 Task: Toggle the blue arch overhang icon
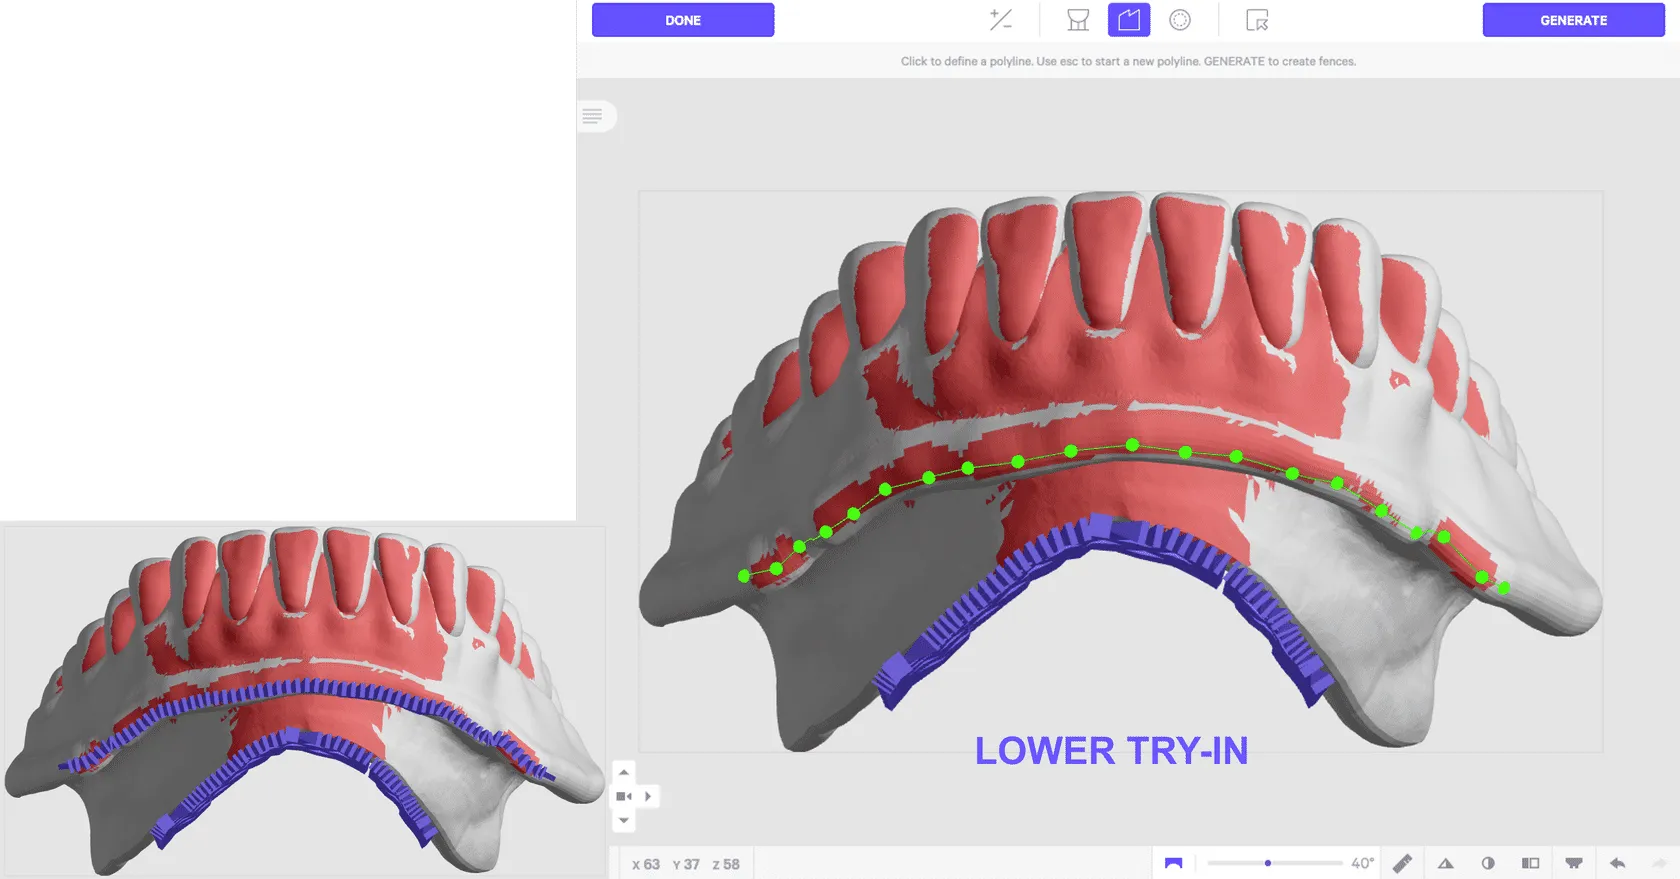pyautogui.click(x=1174, y=863)
